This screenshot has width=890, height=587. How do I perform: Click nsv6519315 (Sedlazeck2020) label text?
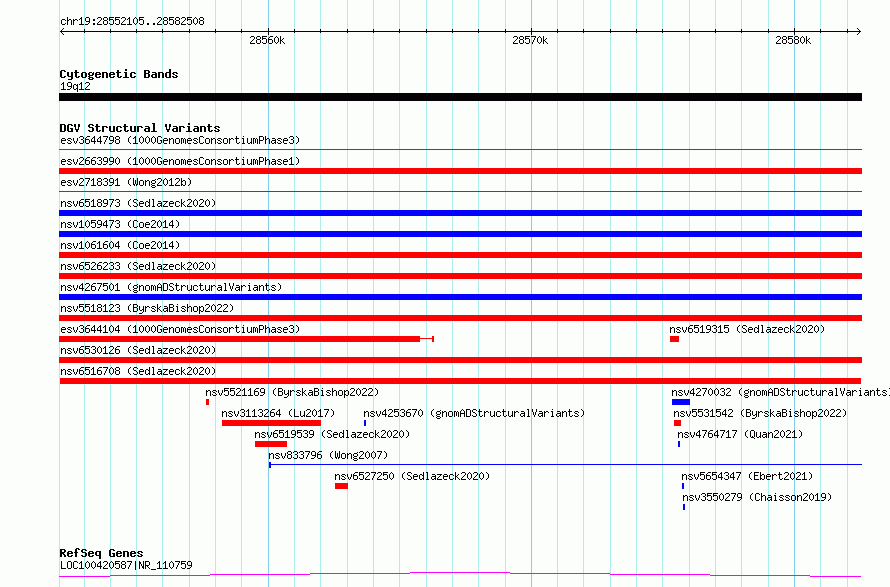click(747, 329)
